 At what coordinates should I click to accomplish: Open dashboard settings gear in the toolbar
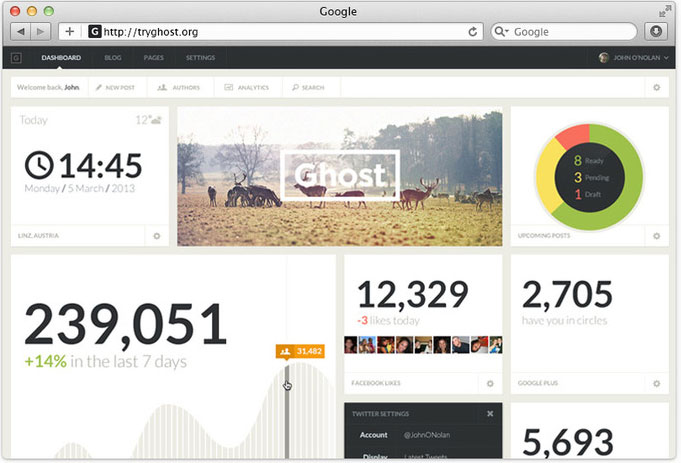(x=657, y=87)
